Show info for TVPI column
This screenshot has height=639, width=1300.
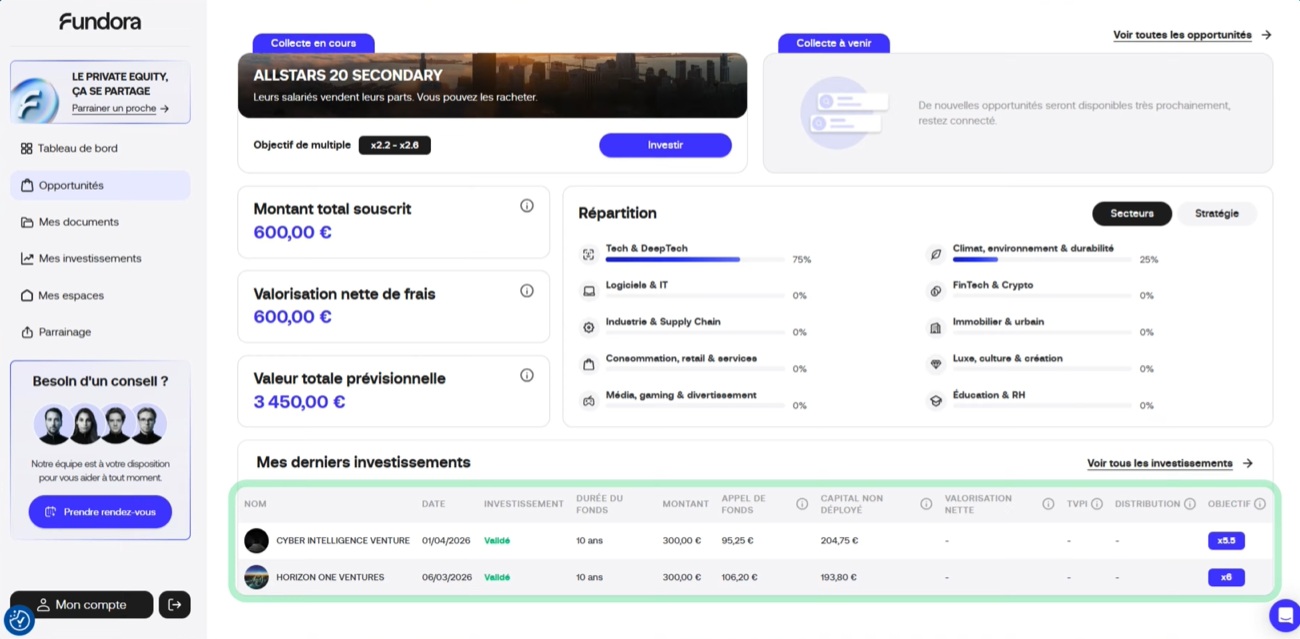(1097, 504)
